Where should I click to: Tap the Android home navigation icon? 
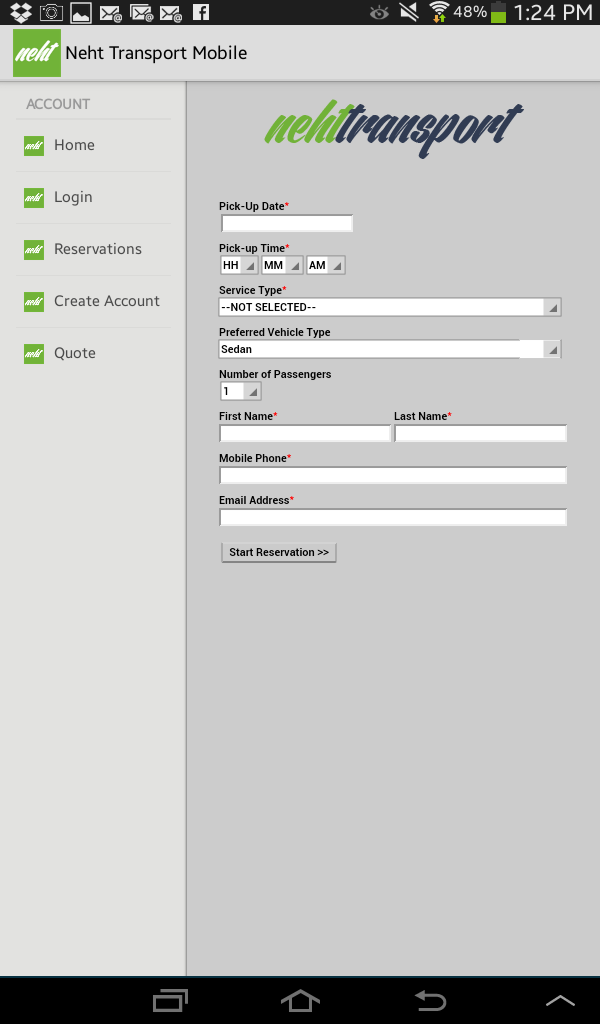[300, 1000]
